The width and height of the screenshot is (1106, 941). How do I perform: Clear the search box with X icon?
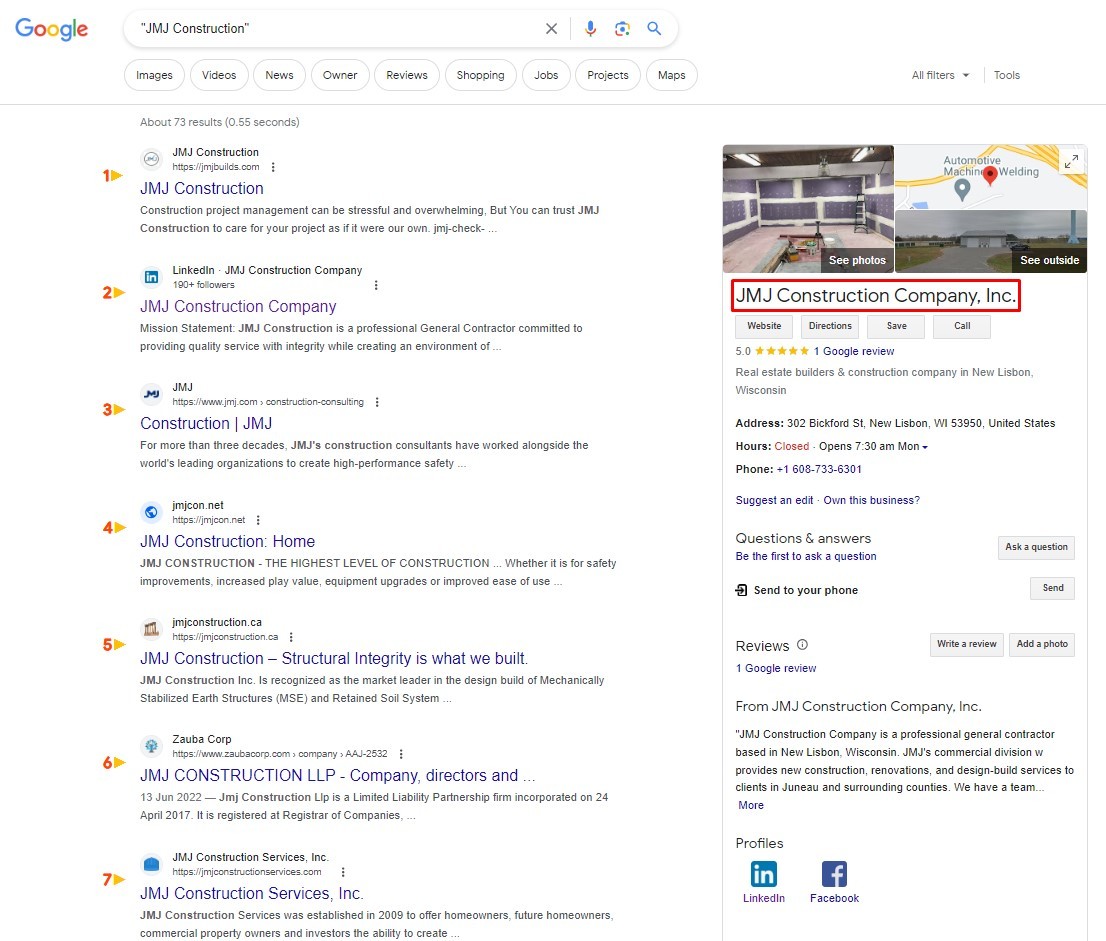[x=552, y=29]
